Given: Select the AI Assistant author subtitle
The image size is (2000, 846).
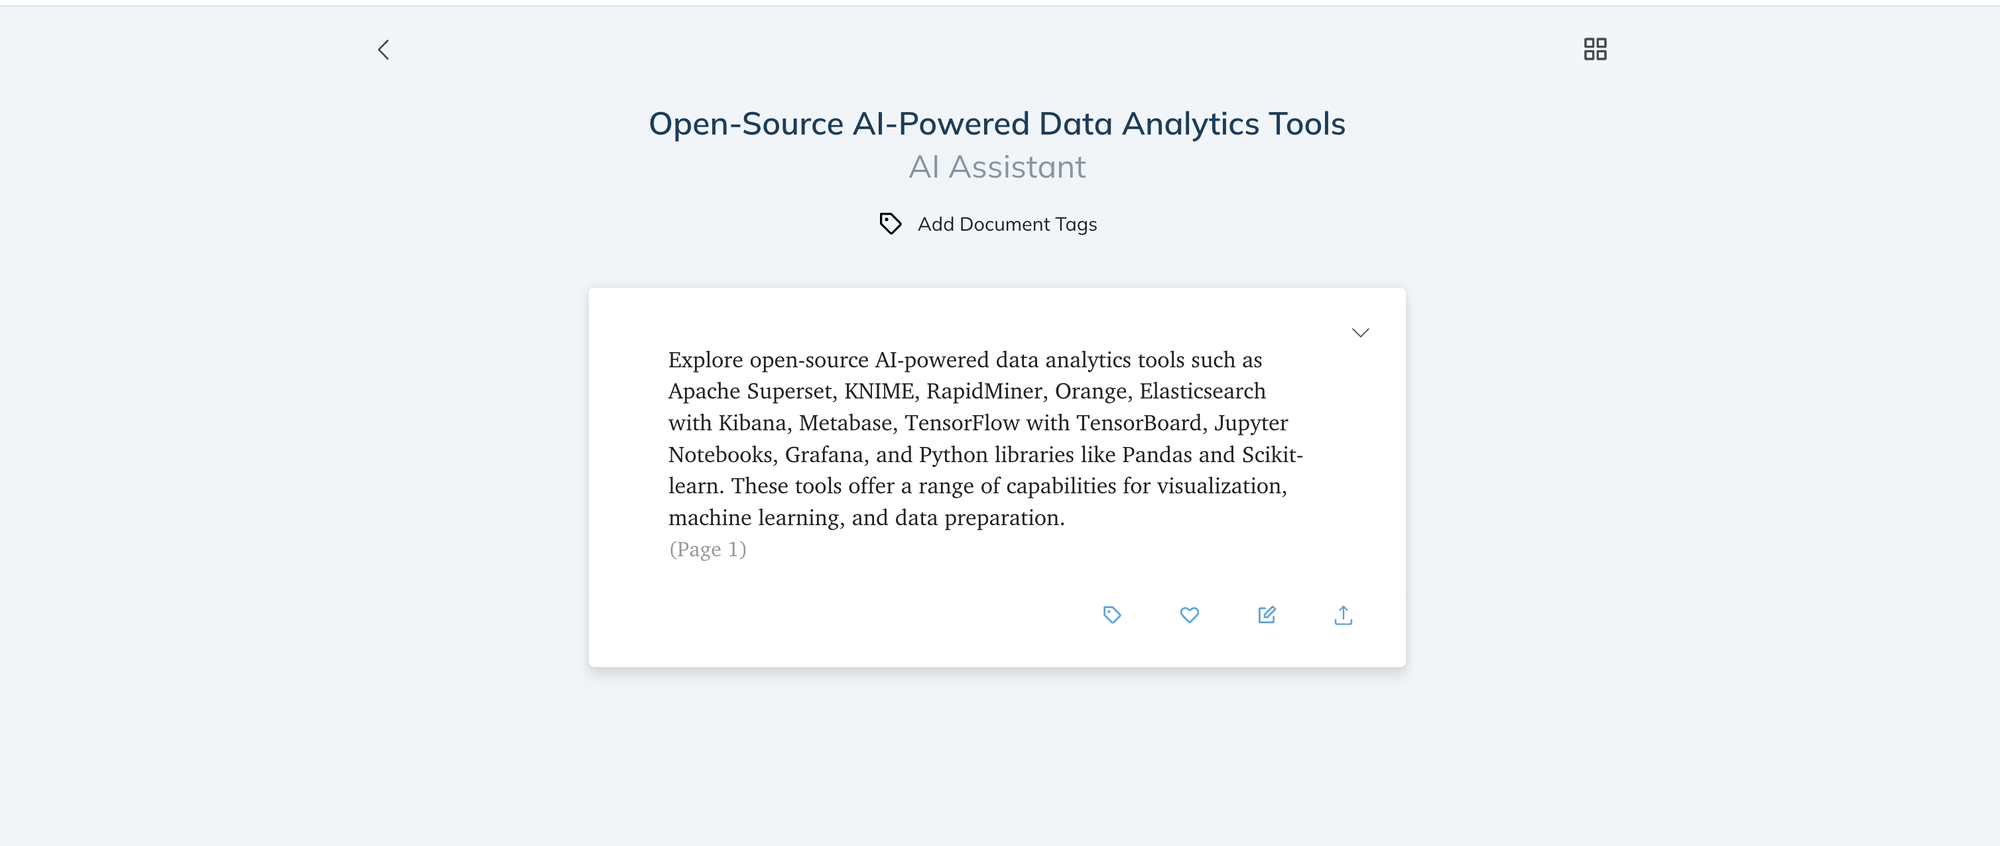Looking at the screenshot, I should pos(997,167).
